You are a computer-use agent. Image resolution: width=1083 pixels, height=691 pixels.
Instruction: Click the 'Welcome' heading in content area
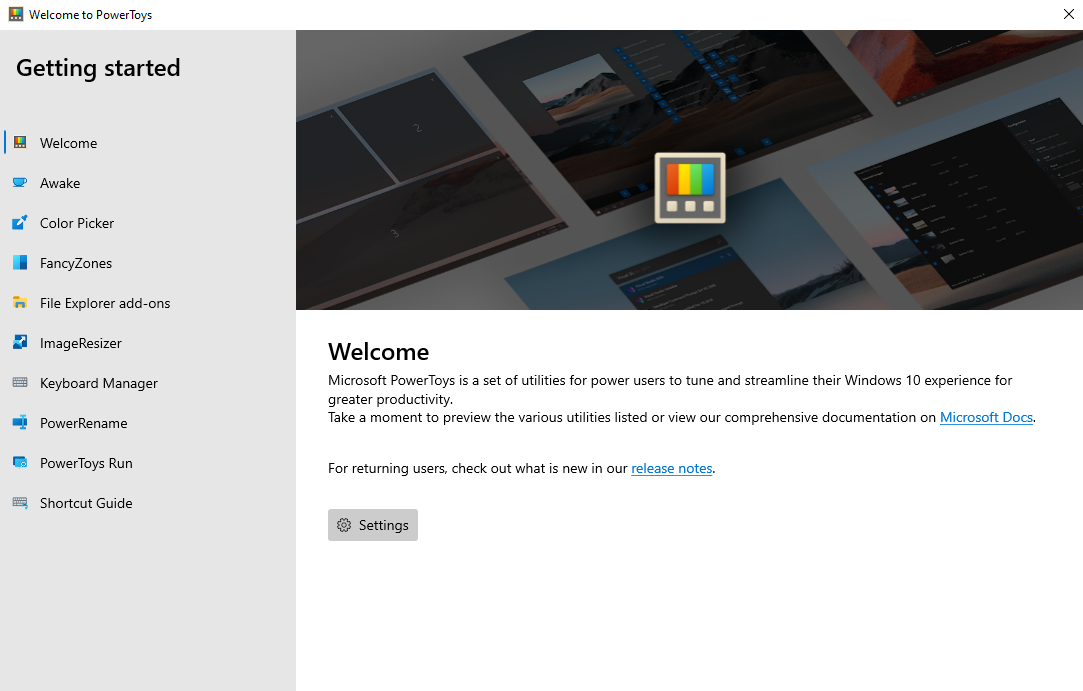click(x=378, y=352)
